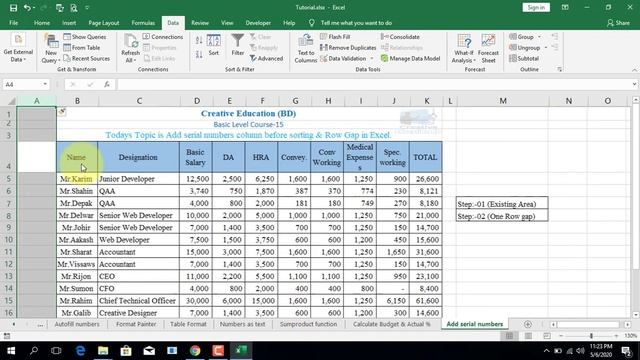Open the Developer tab
Image resolution: width=640 pixels, height=360 pixels.
coord(258,23)
